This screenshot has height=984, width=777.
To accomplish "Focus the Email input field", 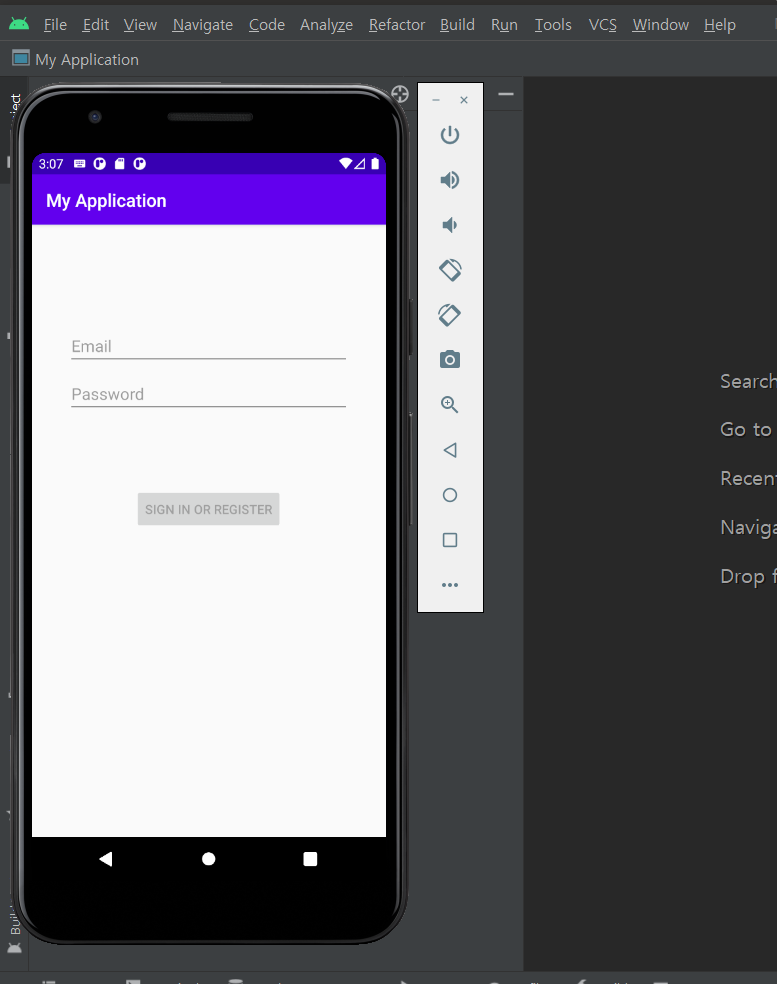I will (208, 346).
